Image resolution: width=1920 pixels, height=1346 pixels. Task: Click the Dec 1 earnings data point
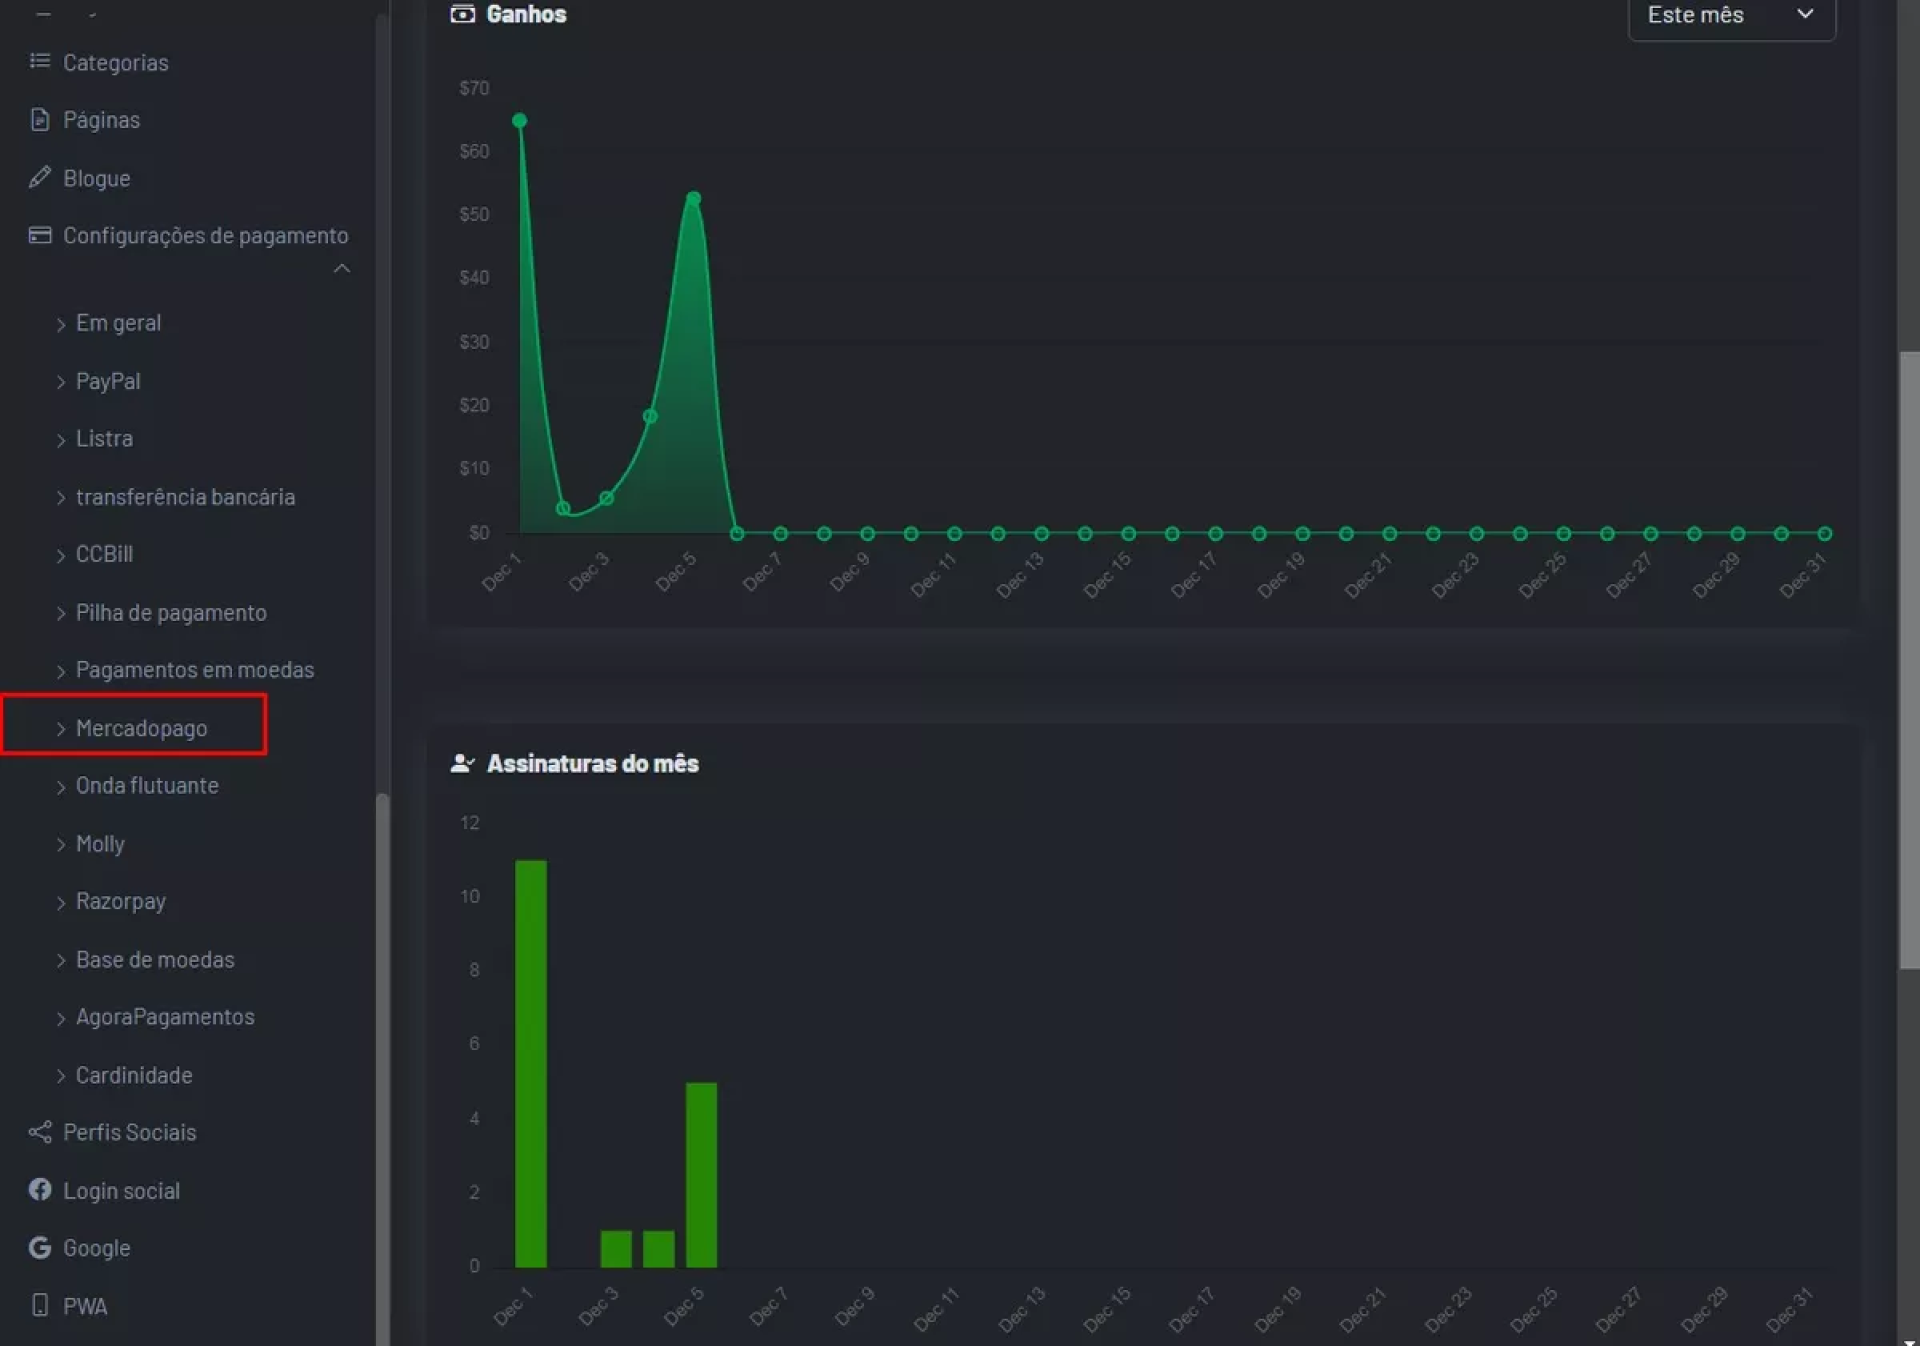click(x=519, y=121)
